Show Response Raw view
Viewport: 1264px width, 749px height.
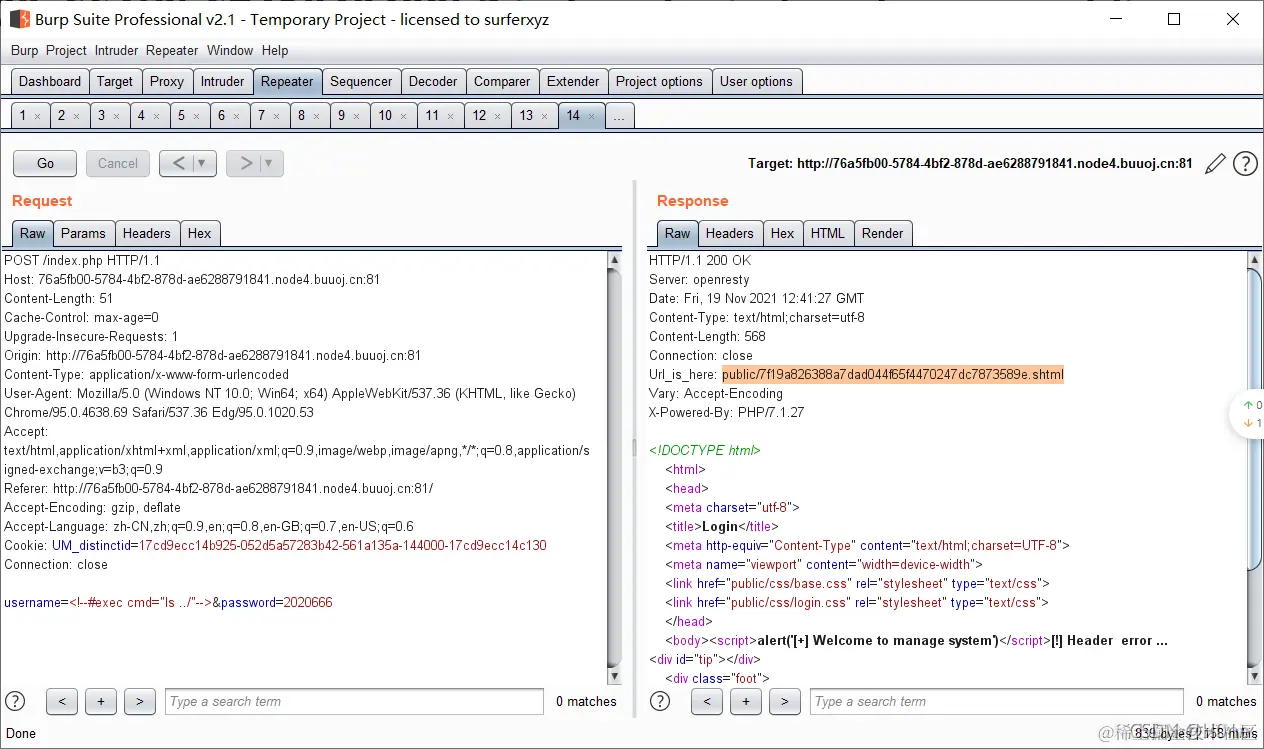tap(678, 233)
